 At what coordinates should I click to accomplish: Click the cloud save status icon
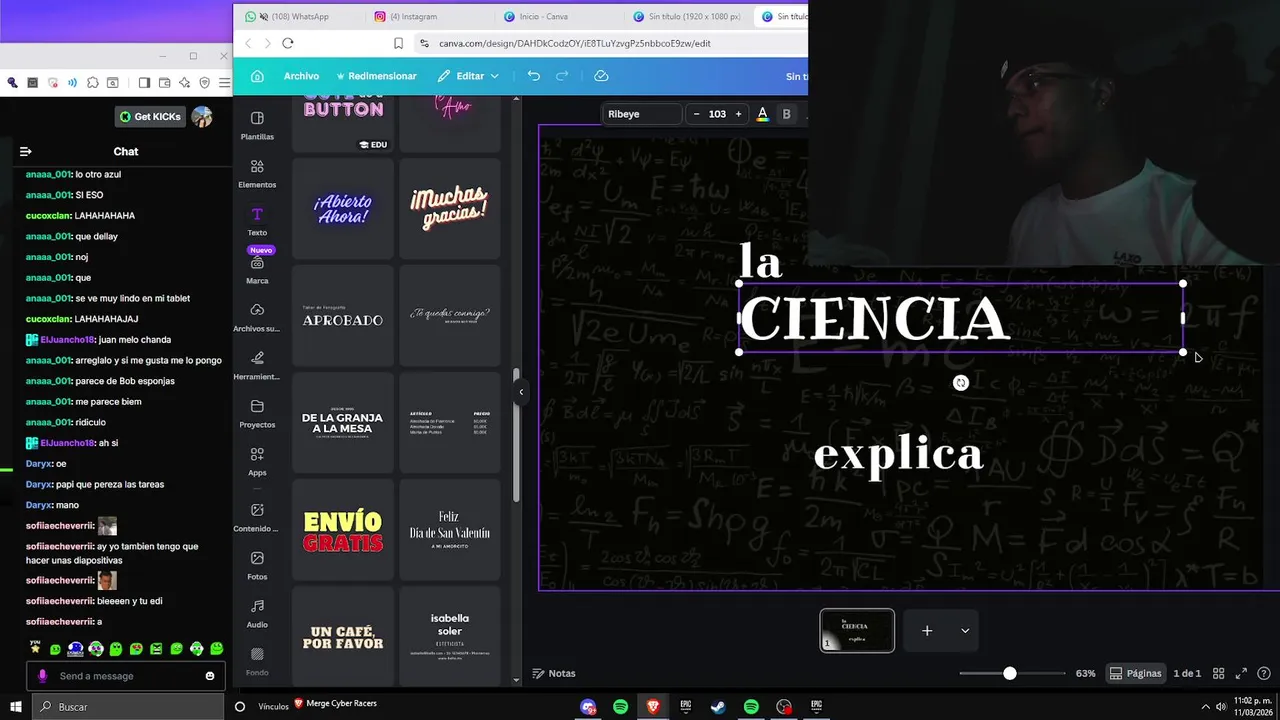(x=601, y=76)
